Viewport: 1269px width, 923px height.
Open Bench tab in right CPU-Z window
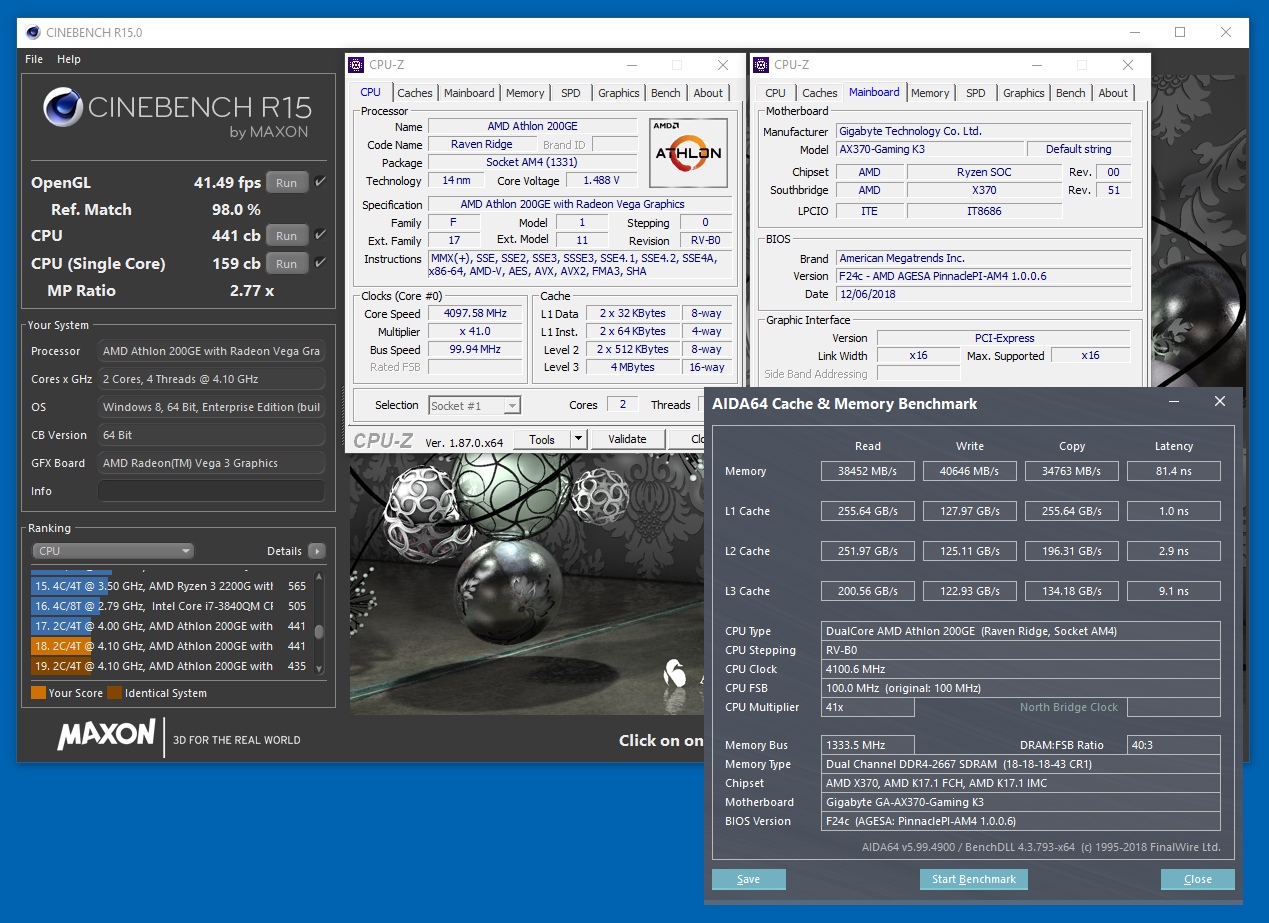[1071, 93]
